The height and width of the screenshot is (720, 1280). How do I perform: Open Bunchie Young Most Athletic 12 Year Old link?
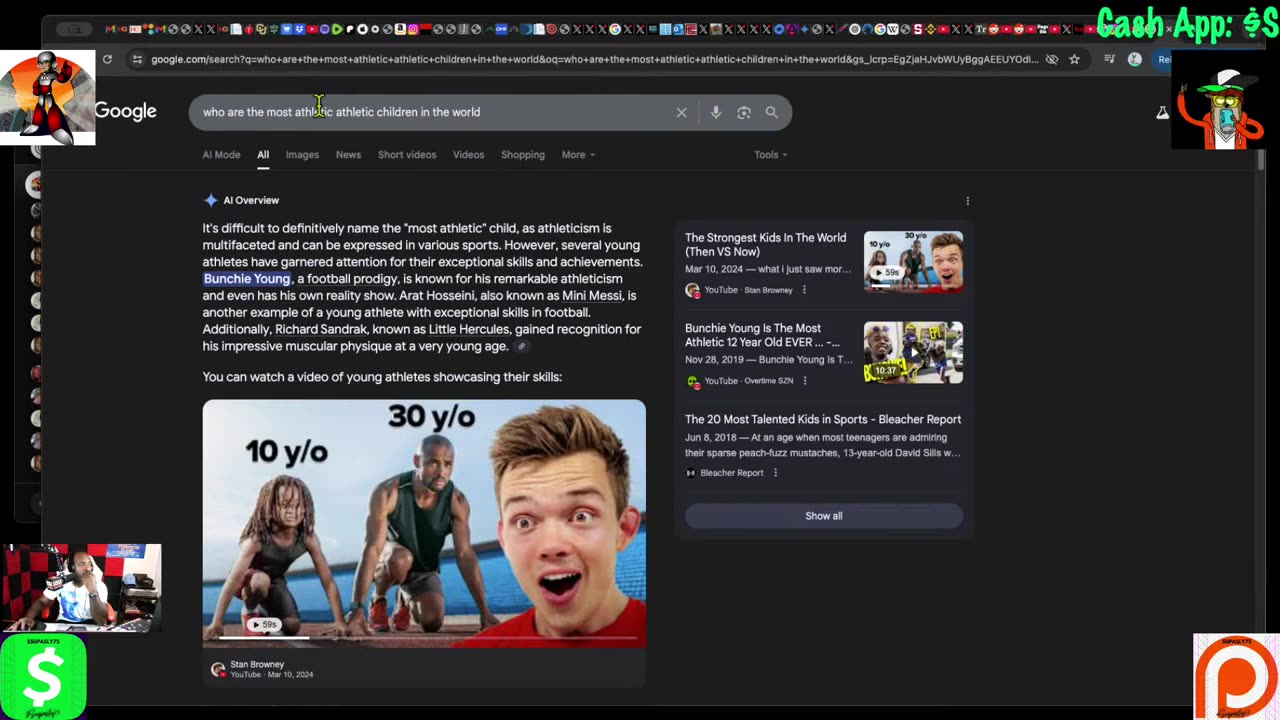click(x=762, y=336)
